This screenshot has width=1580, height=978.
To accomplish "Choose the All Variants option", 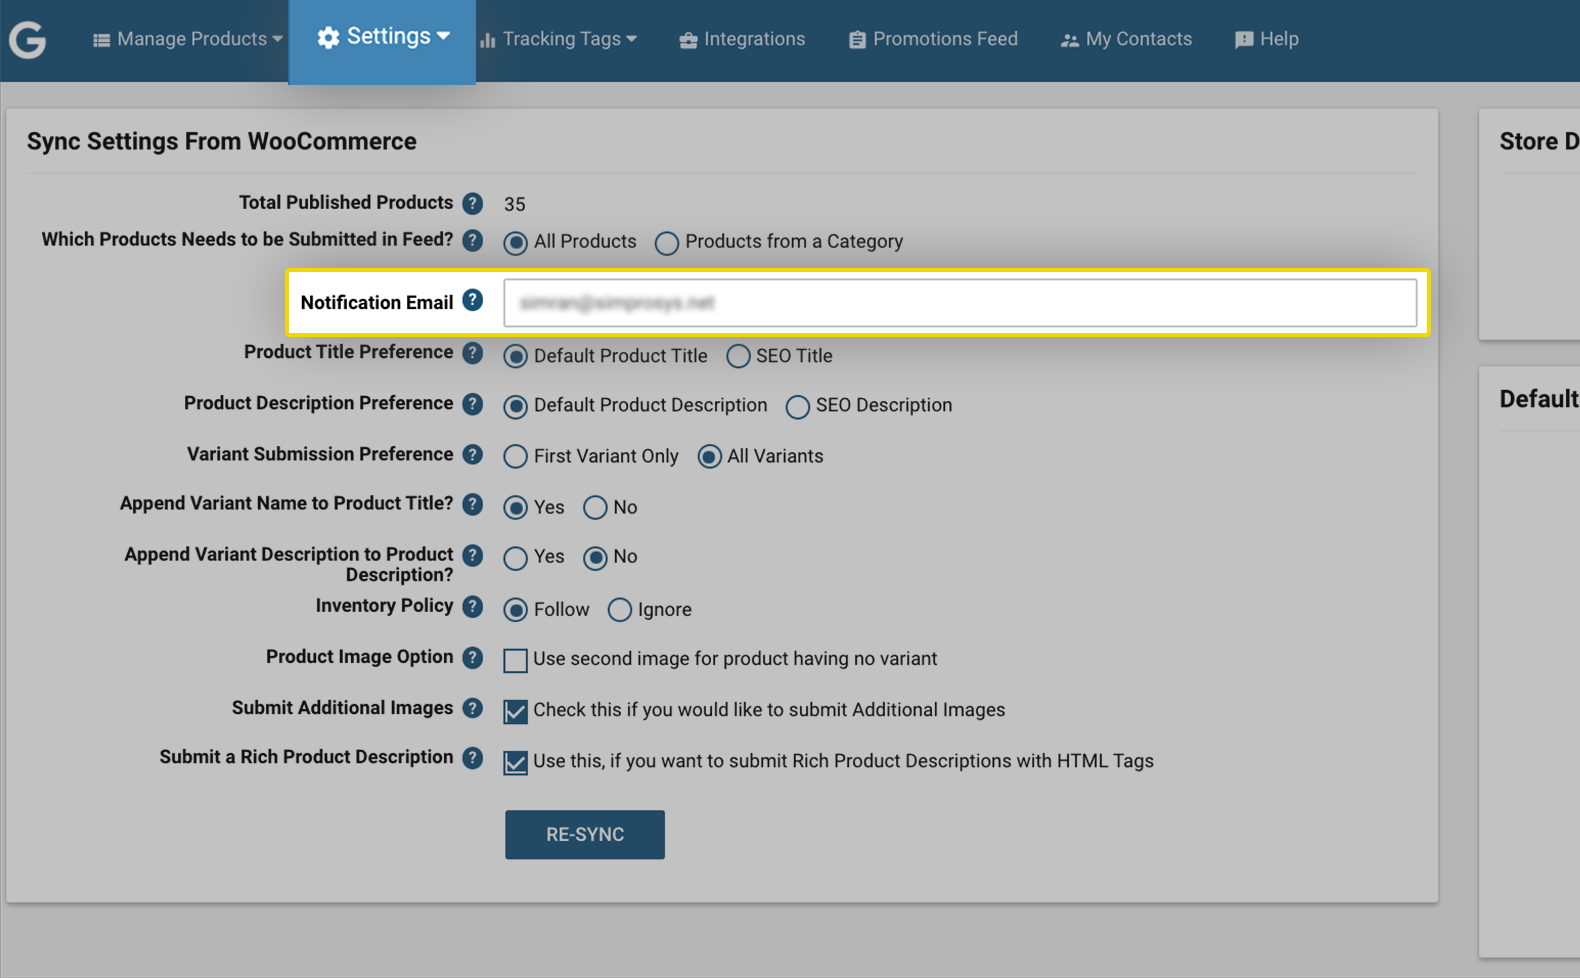I will 709,457.
